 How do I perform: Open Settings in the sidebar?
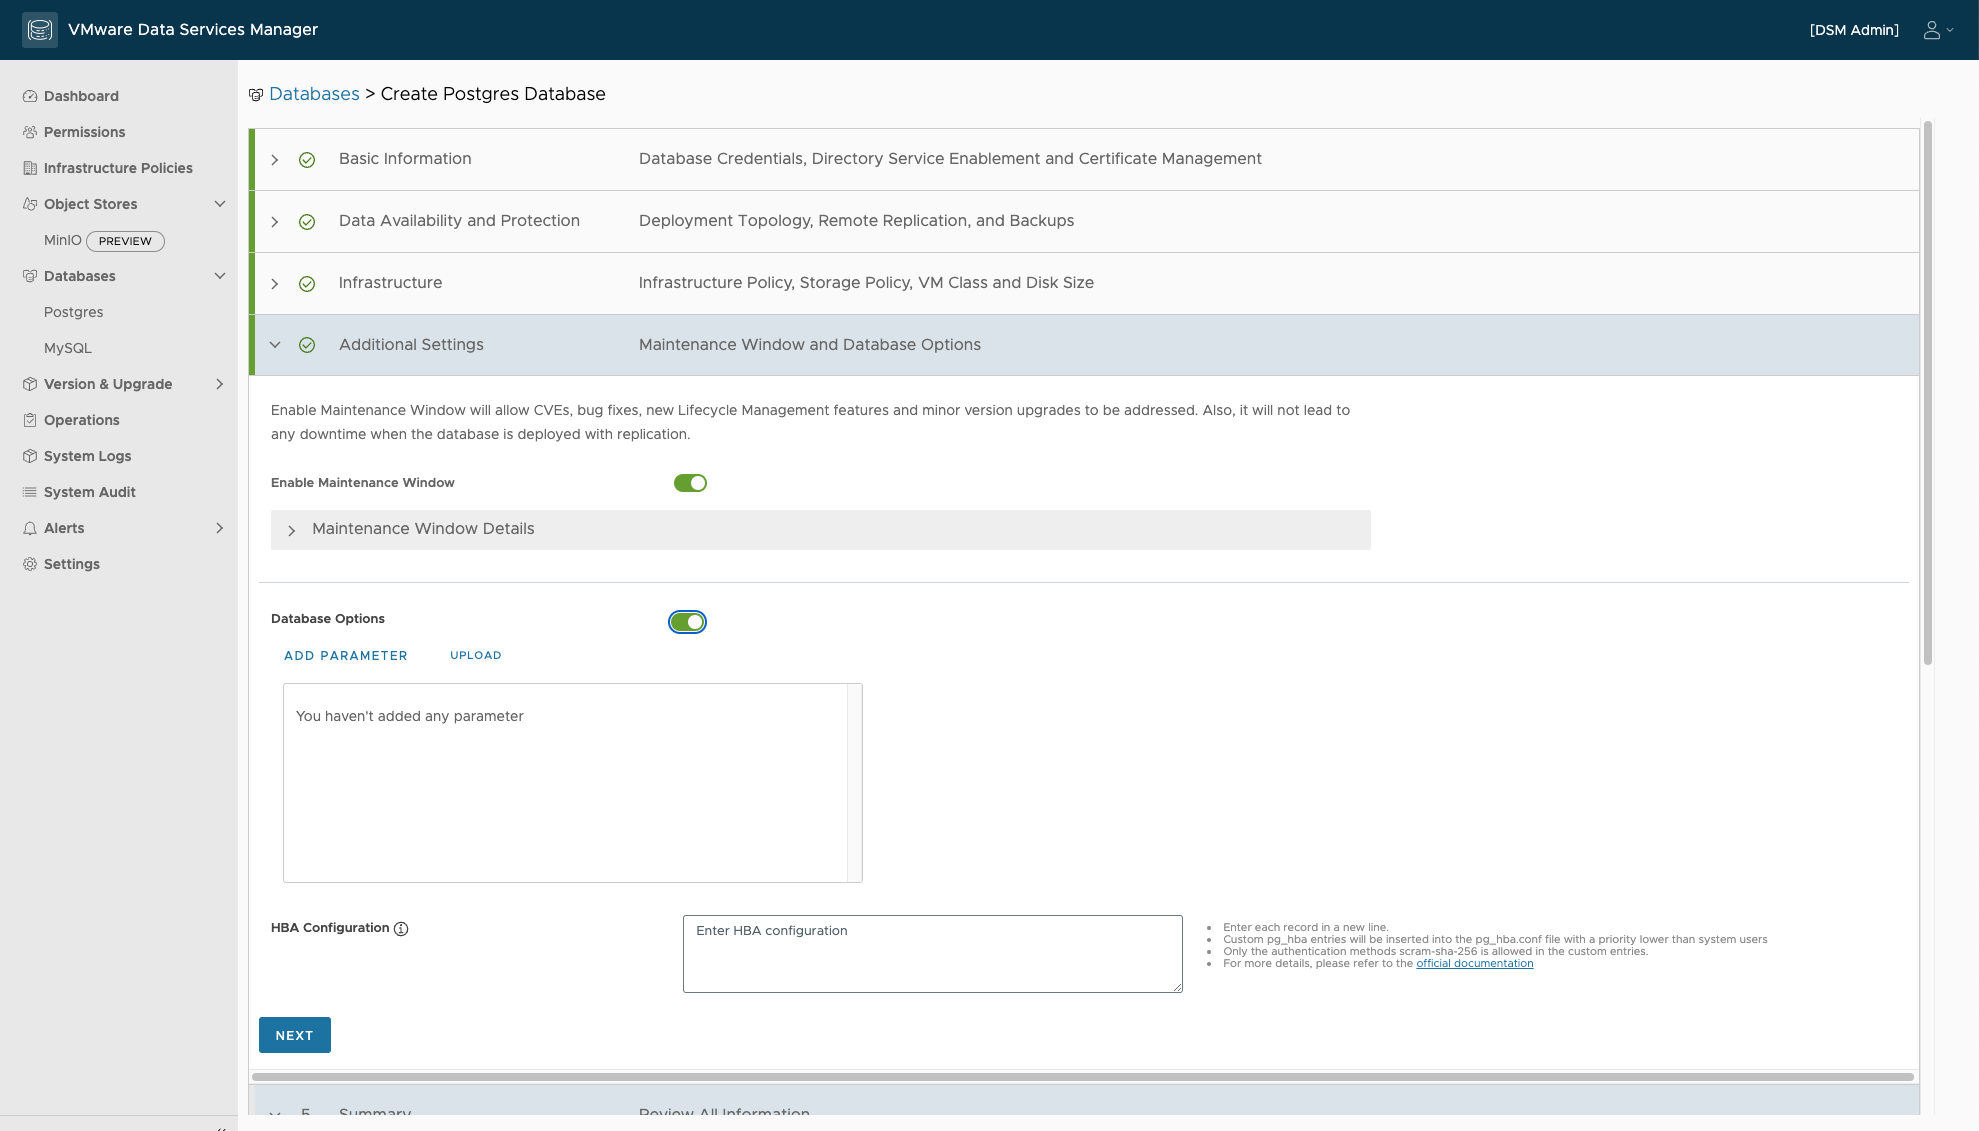[x=72, y=564]
